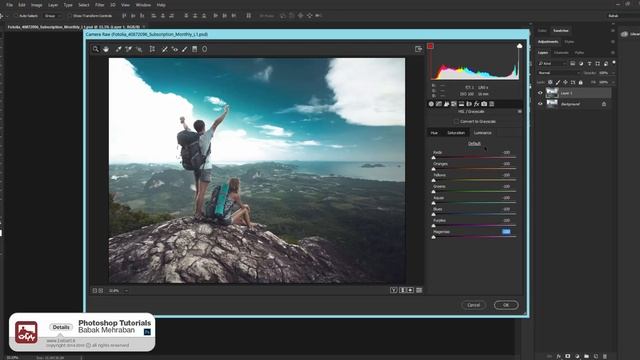Viewport: 640px width, 360px height.
Task: Toggle full screen mode icon in Camera Raw
Action: click(x=418, y=49)
